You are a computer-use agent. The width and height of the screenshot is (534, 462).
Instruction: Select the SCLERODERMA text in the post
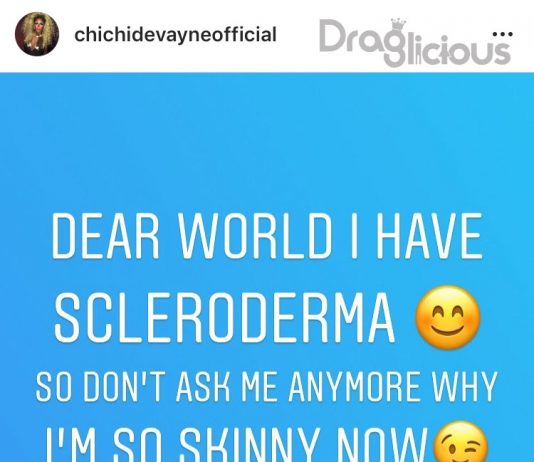(224, 318)
